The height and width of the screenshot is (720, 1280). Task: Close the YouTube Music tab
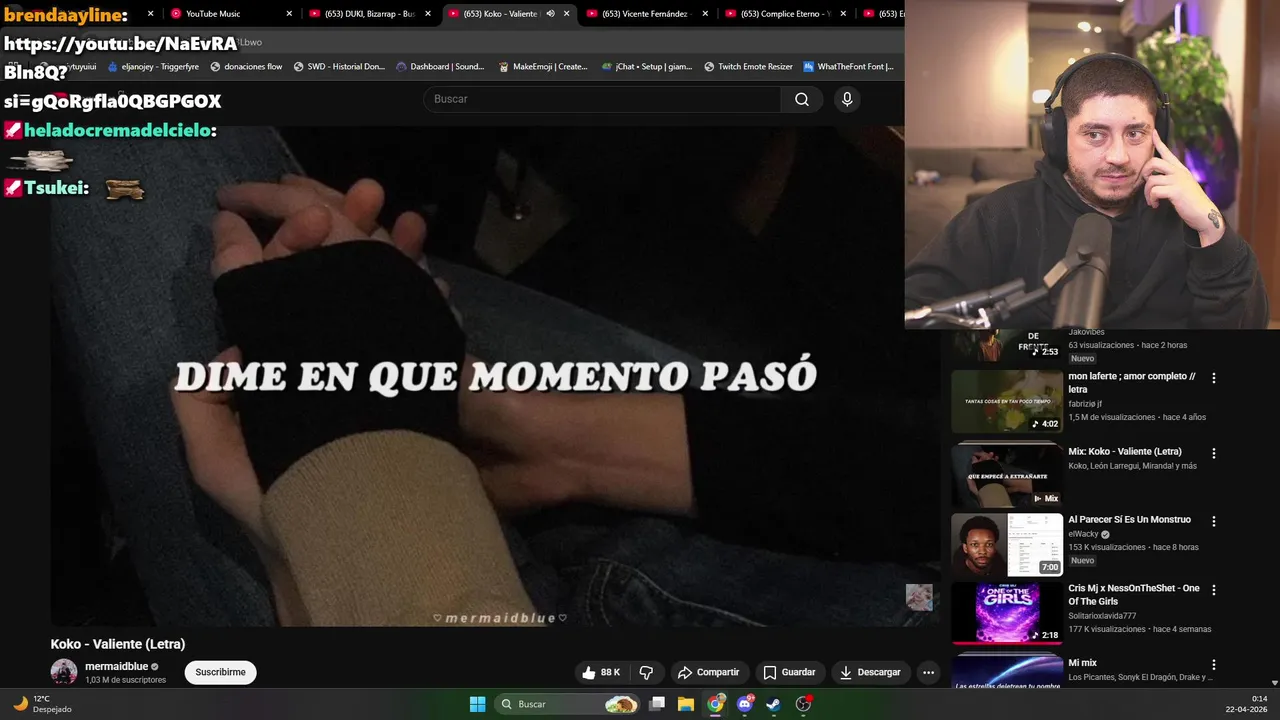coord(289,14)
